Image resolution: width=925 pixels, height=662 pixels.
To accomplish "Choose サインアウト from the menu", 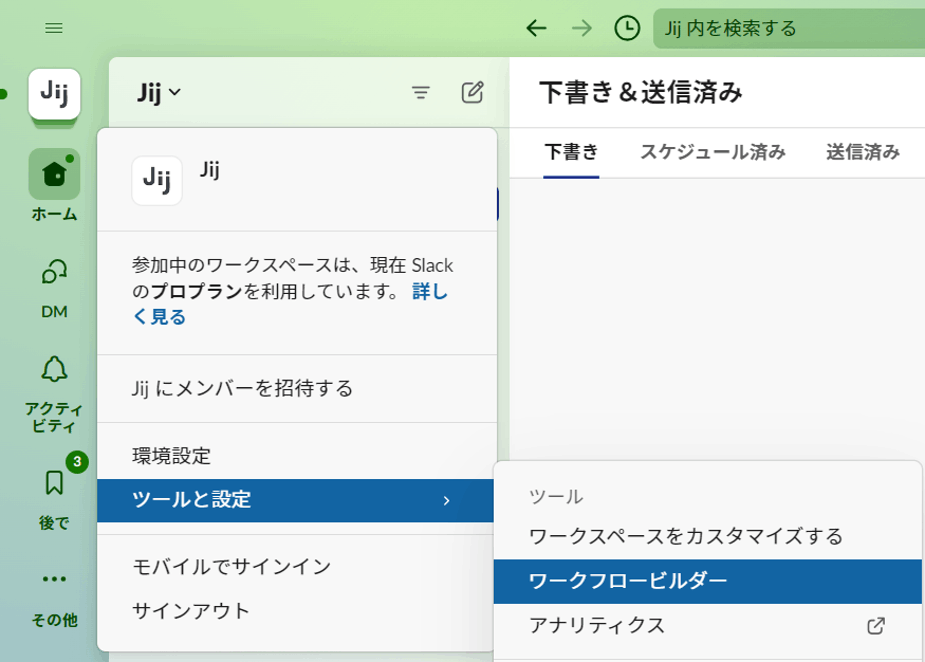I will coord(297,611).
